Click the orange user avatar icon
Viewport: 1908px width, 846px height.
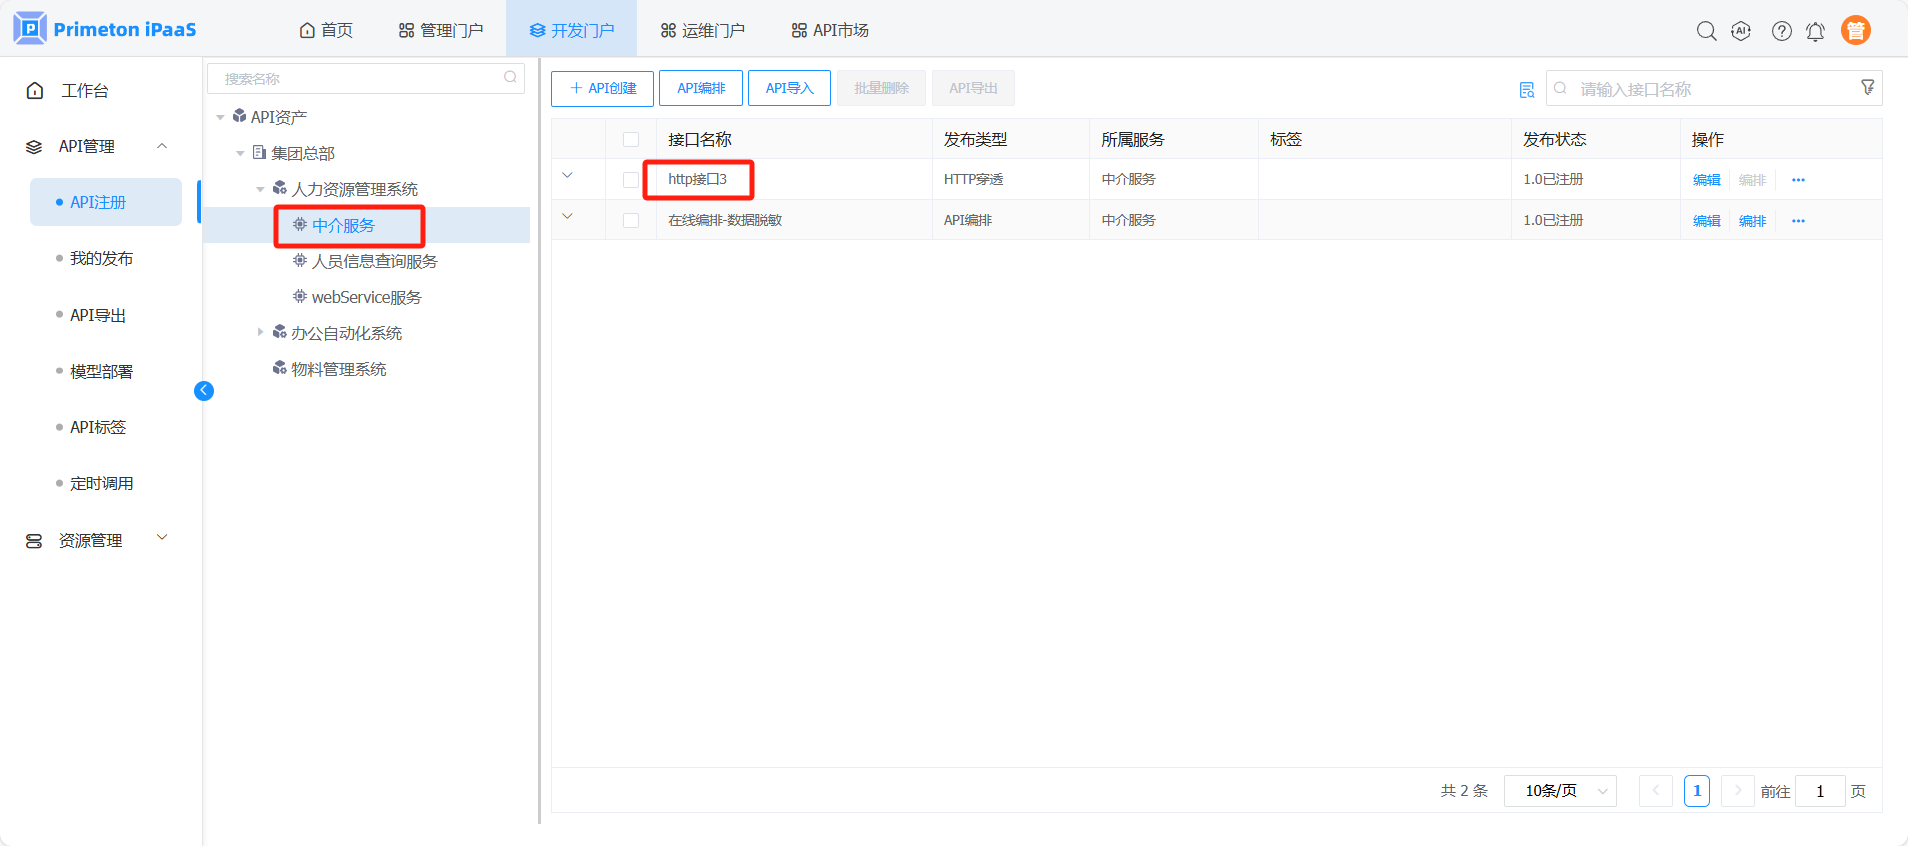[x=1855, y=31]
